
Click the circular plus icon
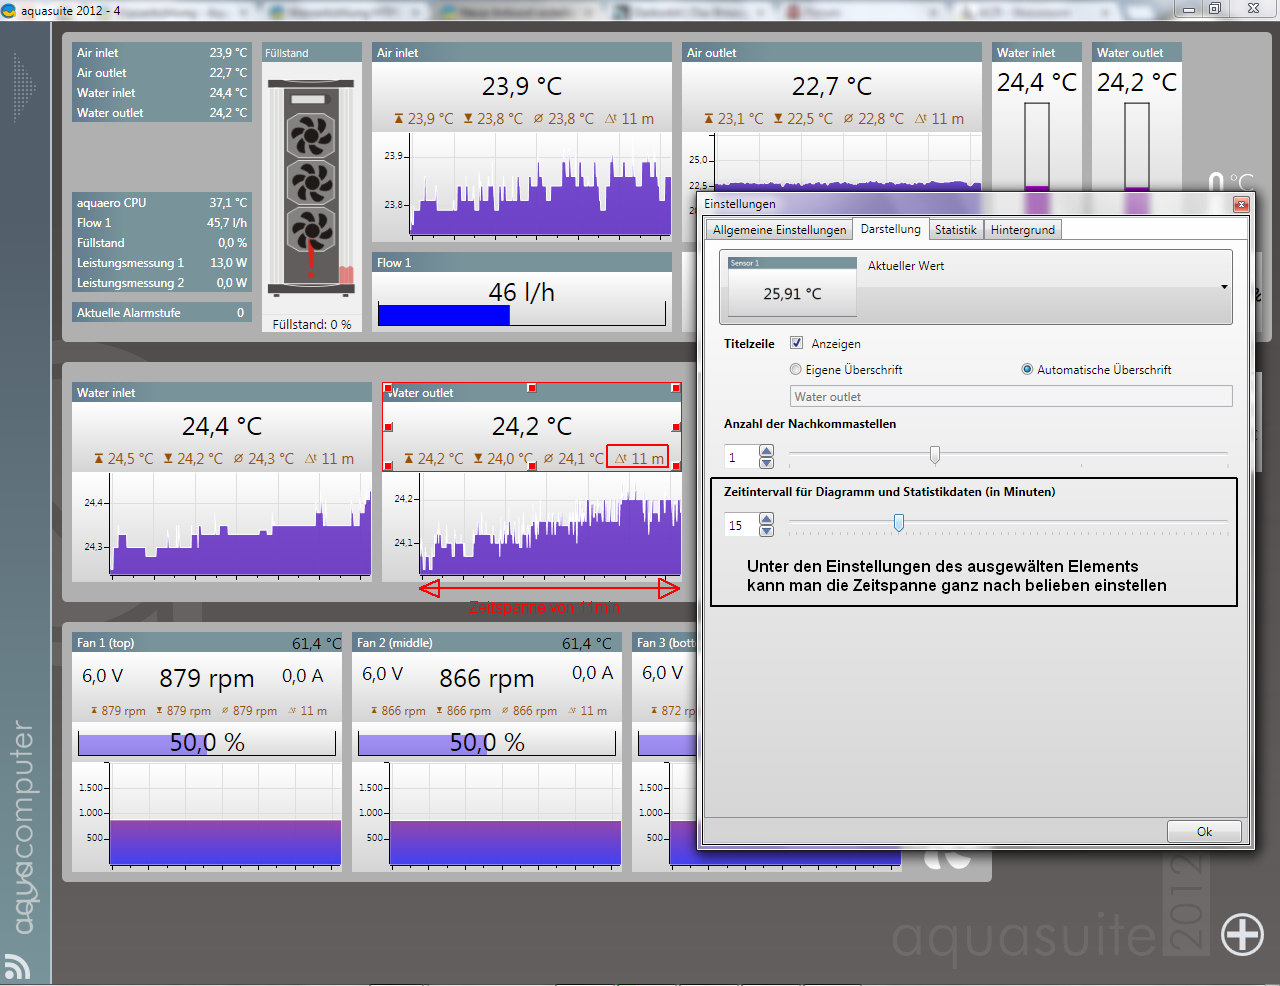coord(1242,935)
